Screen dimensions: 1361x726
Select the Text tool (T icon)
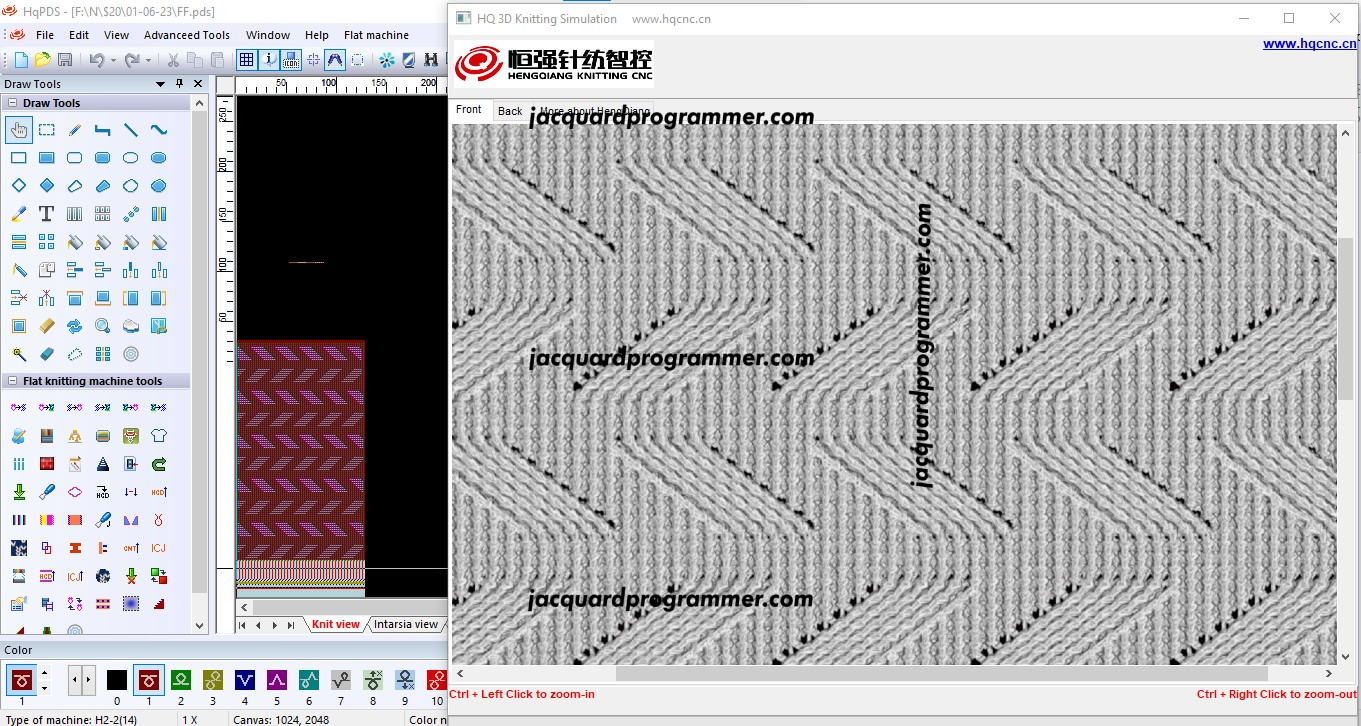tap(47, 213)
